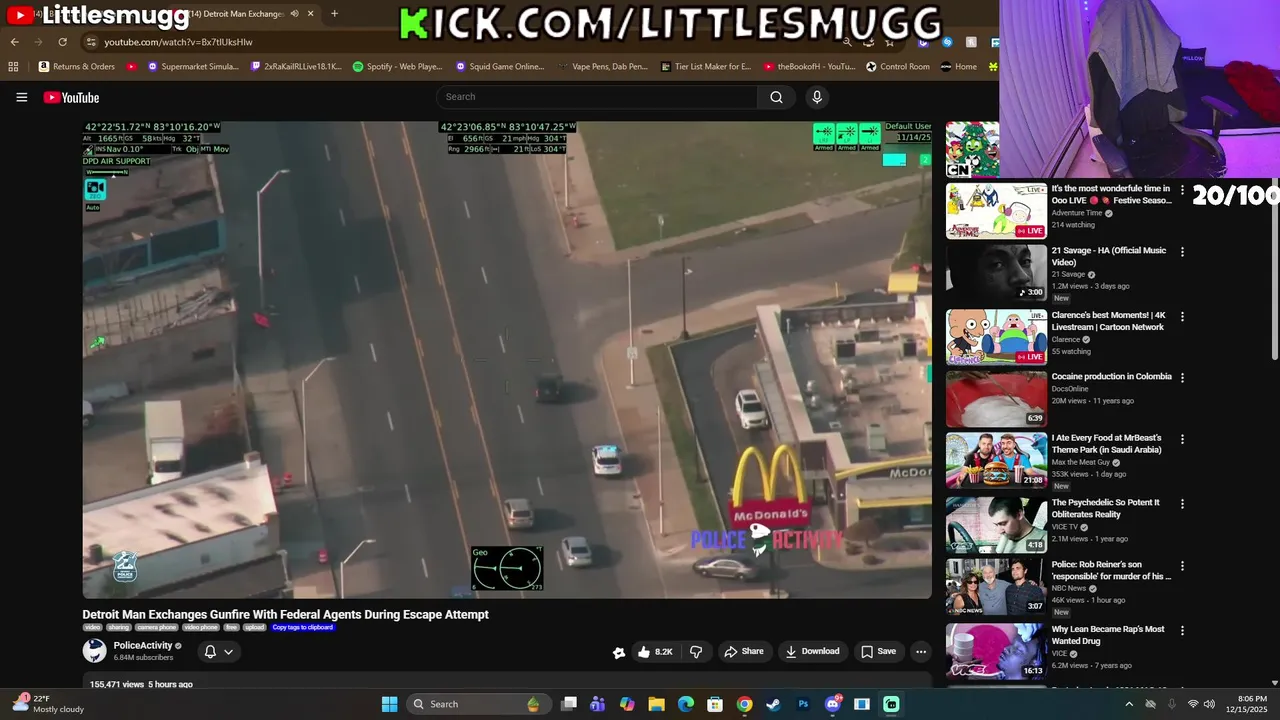Open the YouTube hamburger guide menu
The width and height of the screenshot is (1280, 720).
pyautogui.click(x=21, y=97)
